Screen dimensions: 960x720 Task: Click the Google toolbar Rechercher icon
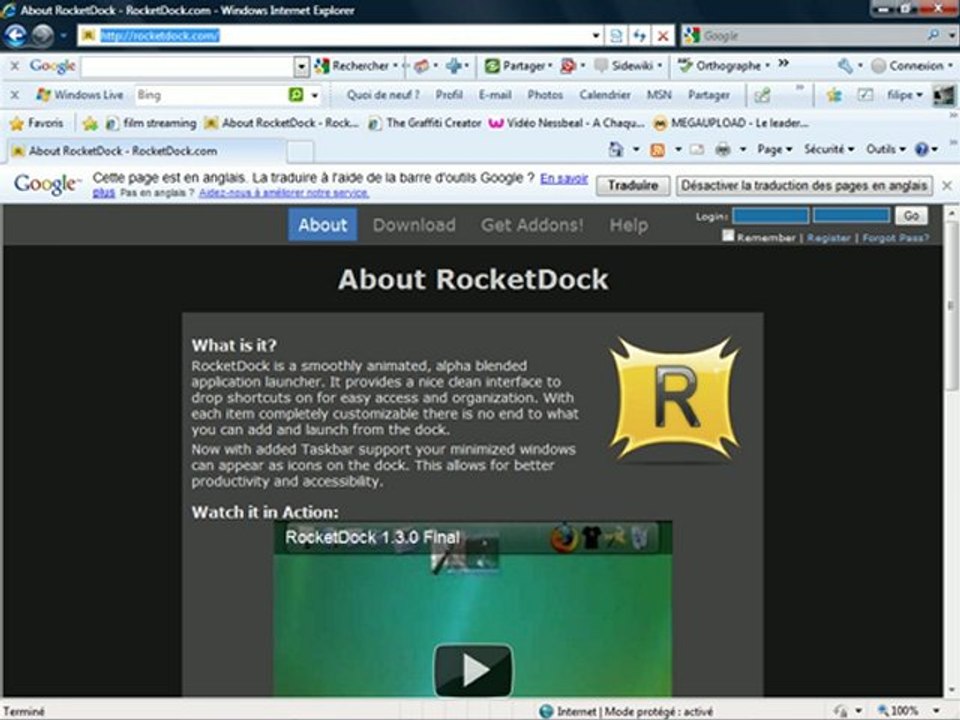322,66
